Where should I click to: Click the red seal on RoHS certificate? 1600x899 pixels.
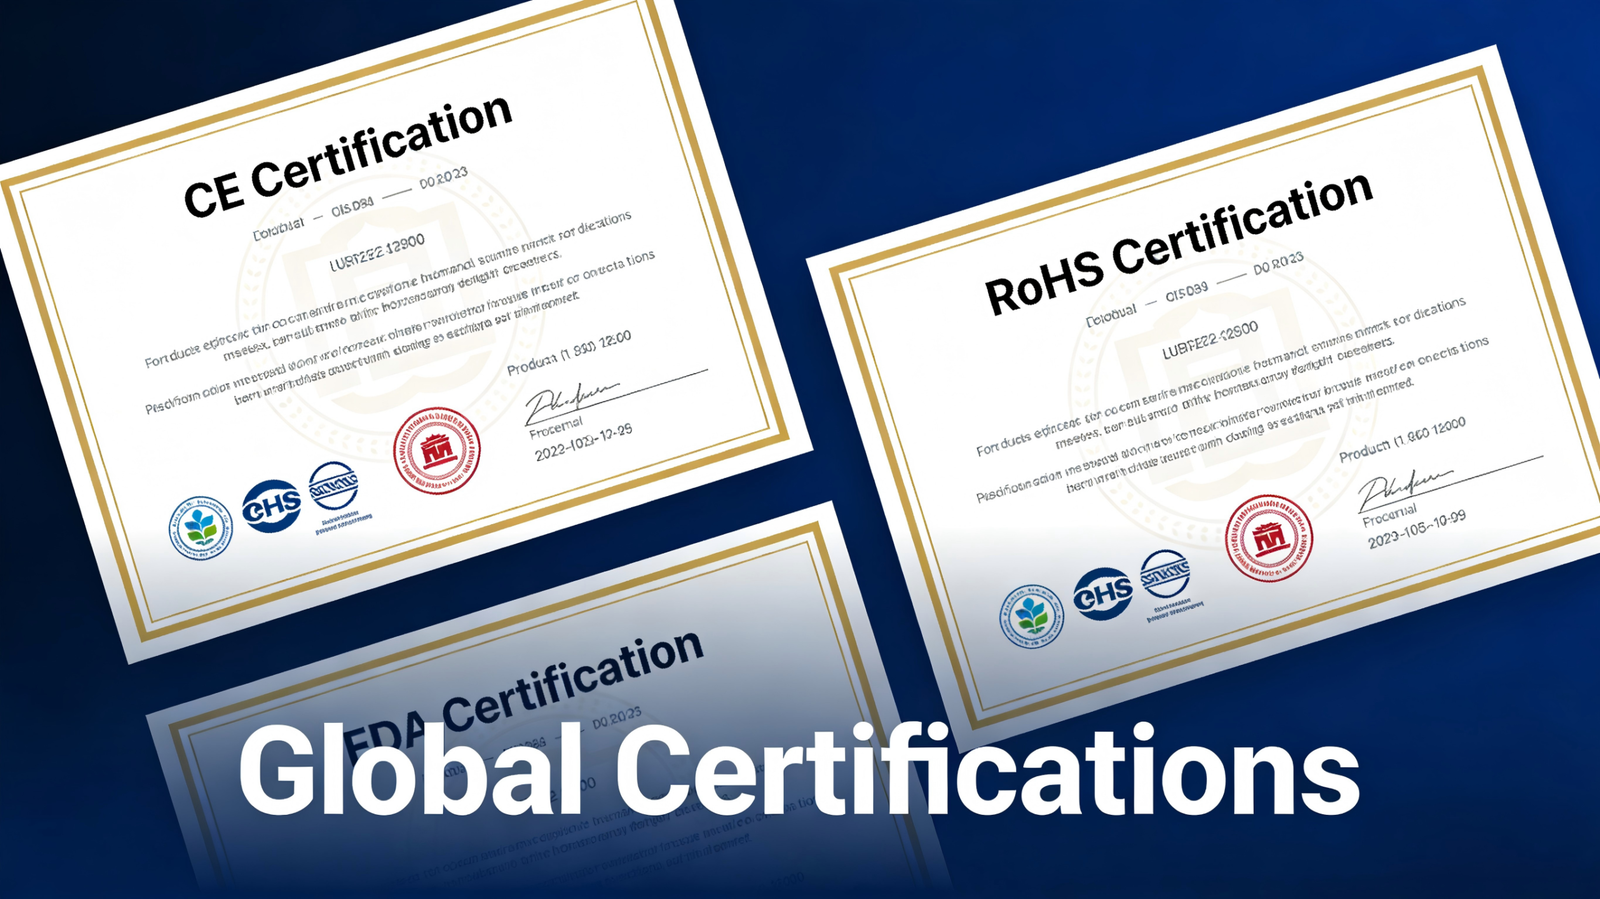click(x=1269, y=537)
